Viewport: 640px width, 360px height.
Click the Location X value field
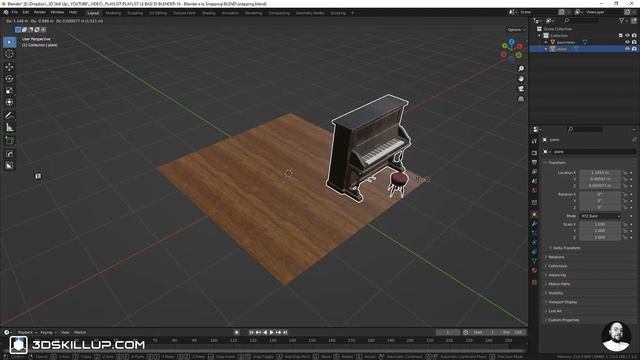[x=600, y=173]
